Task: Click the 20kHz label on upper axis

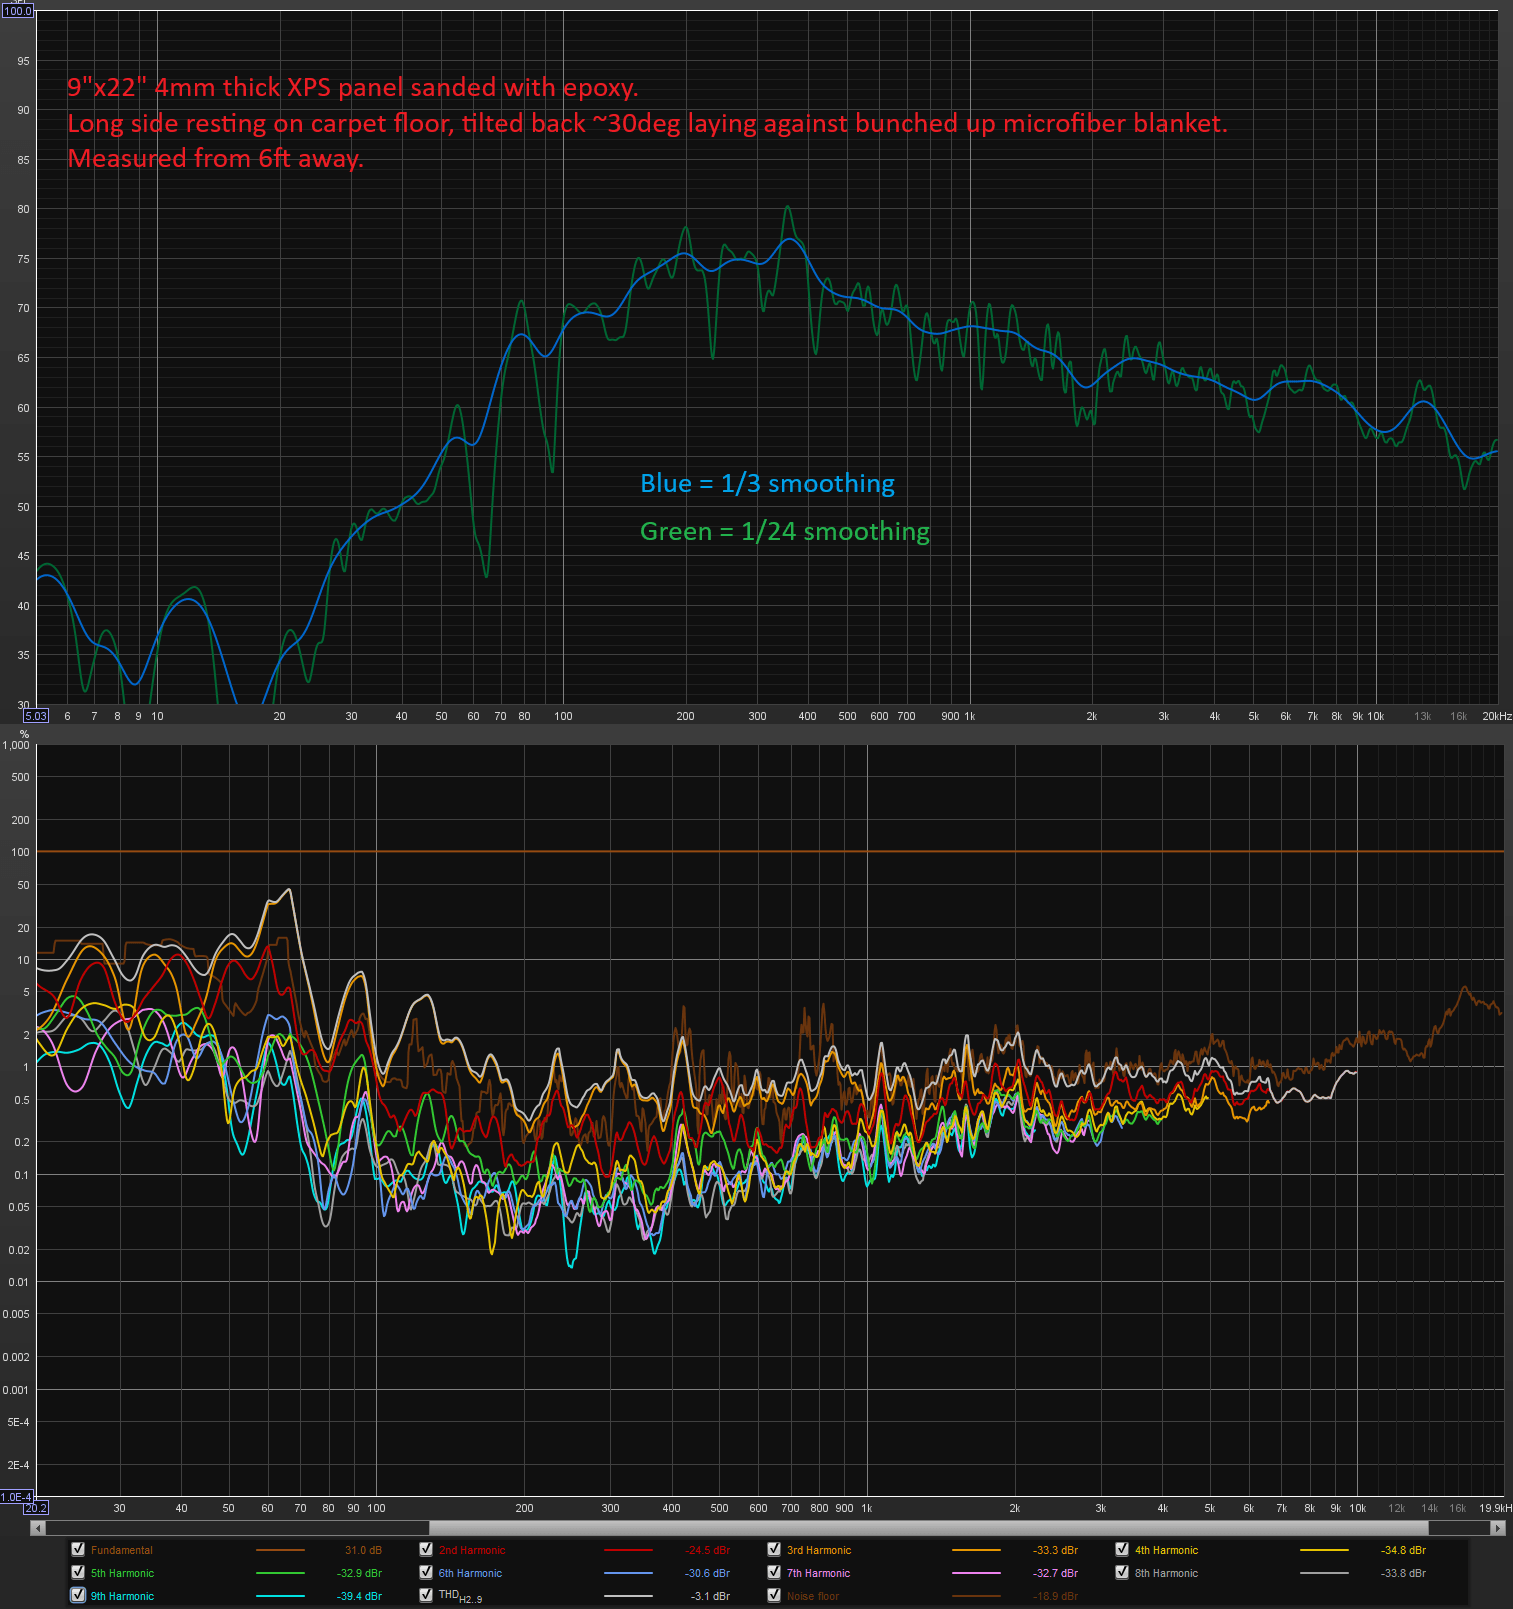Action: (1497, 716)
